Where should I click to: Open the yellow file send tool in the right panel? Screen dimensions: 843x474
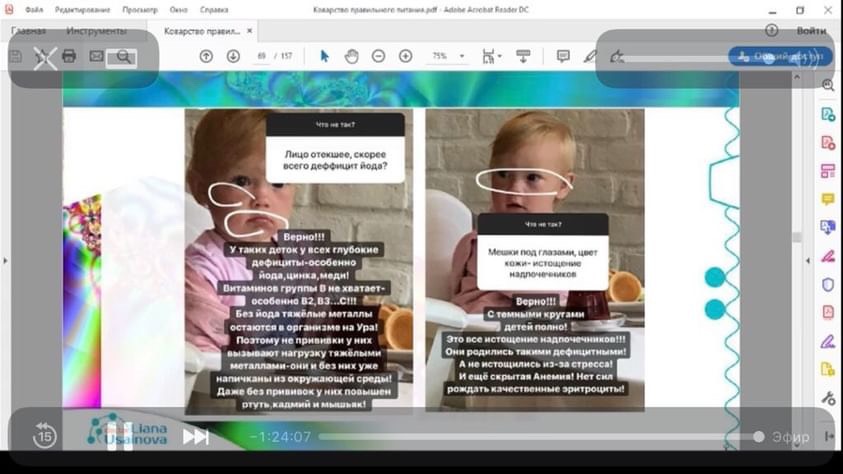point(828,369)
